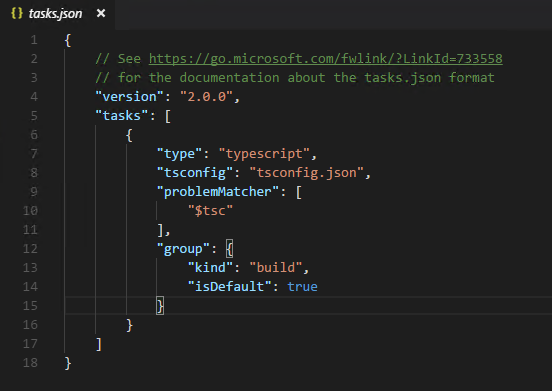Click line number 1 in gutter

(x=34, y=40)
